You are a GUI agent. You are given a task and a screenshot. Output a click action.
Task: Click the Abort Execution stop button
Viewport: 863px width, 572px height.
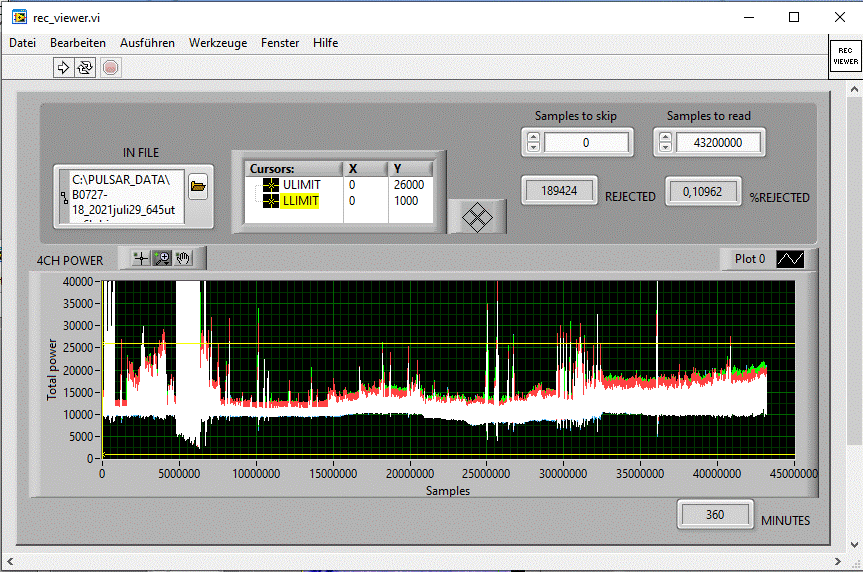[111, 68]
